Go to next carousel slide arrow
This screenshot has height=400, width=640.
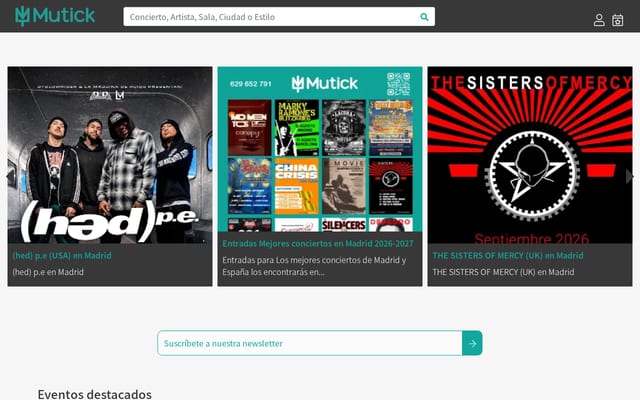coord(629,176)
